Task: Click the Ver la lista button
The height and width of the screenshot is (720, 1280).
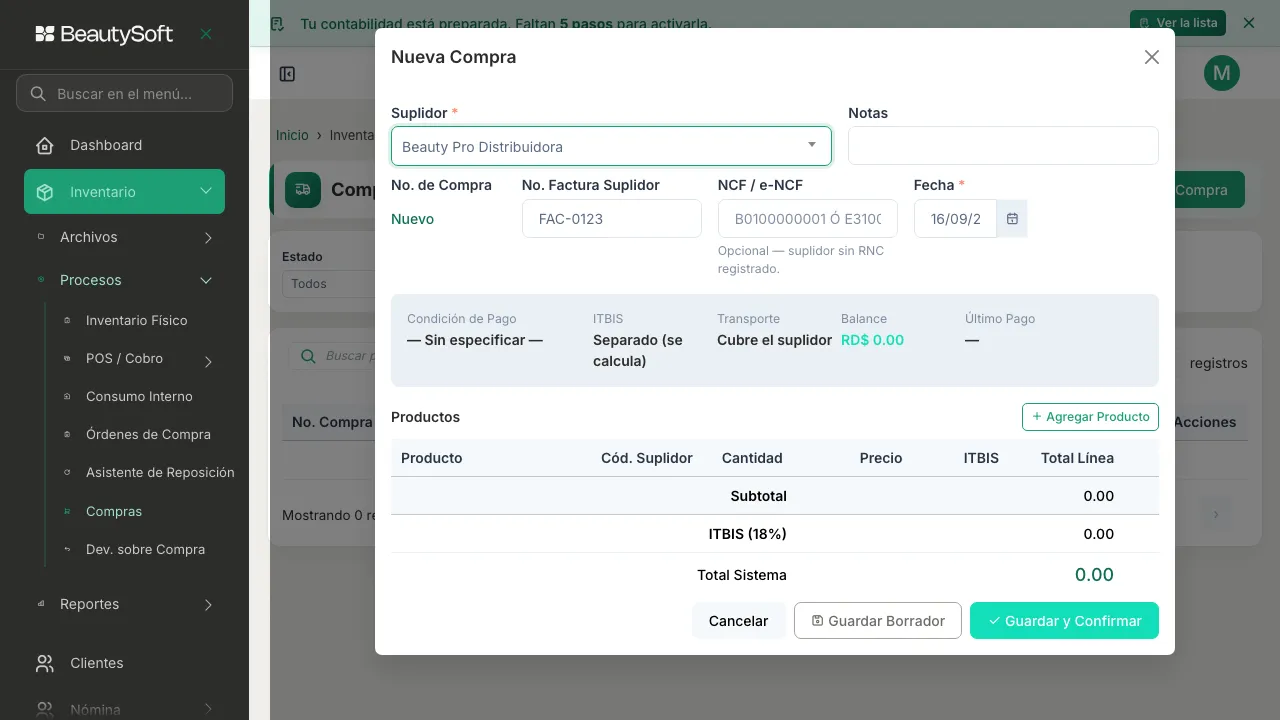Action: pos(1177,22)
